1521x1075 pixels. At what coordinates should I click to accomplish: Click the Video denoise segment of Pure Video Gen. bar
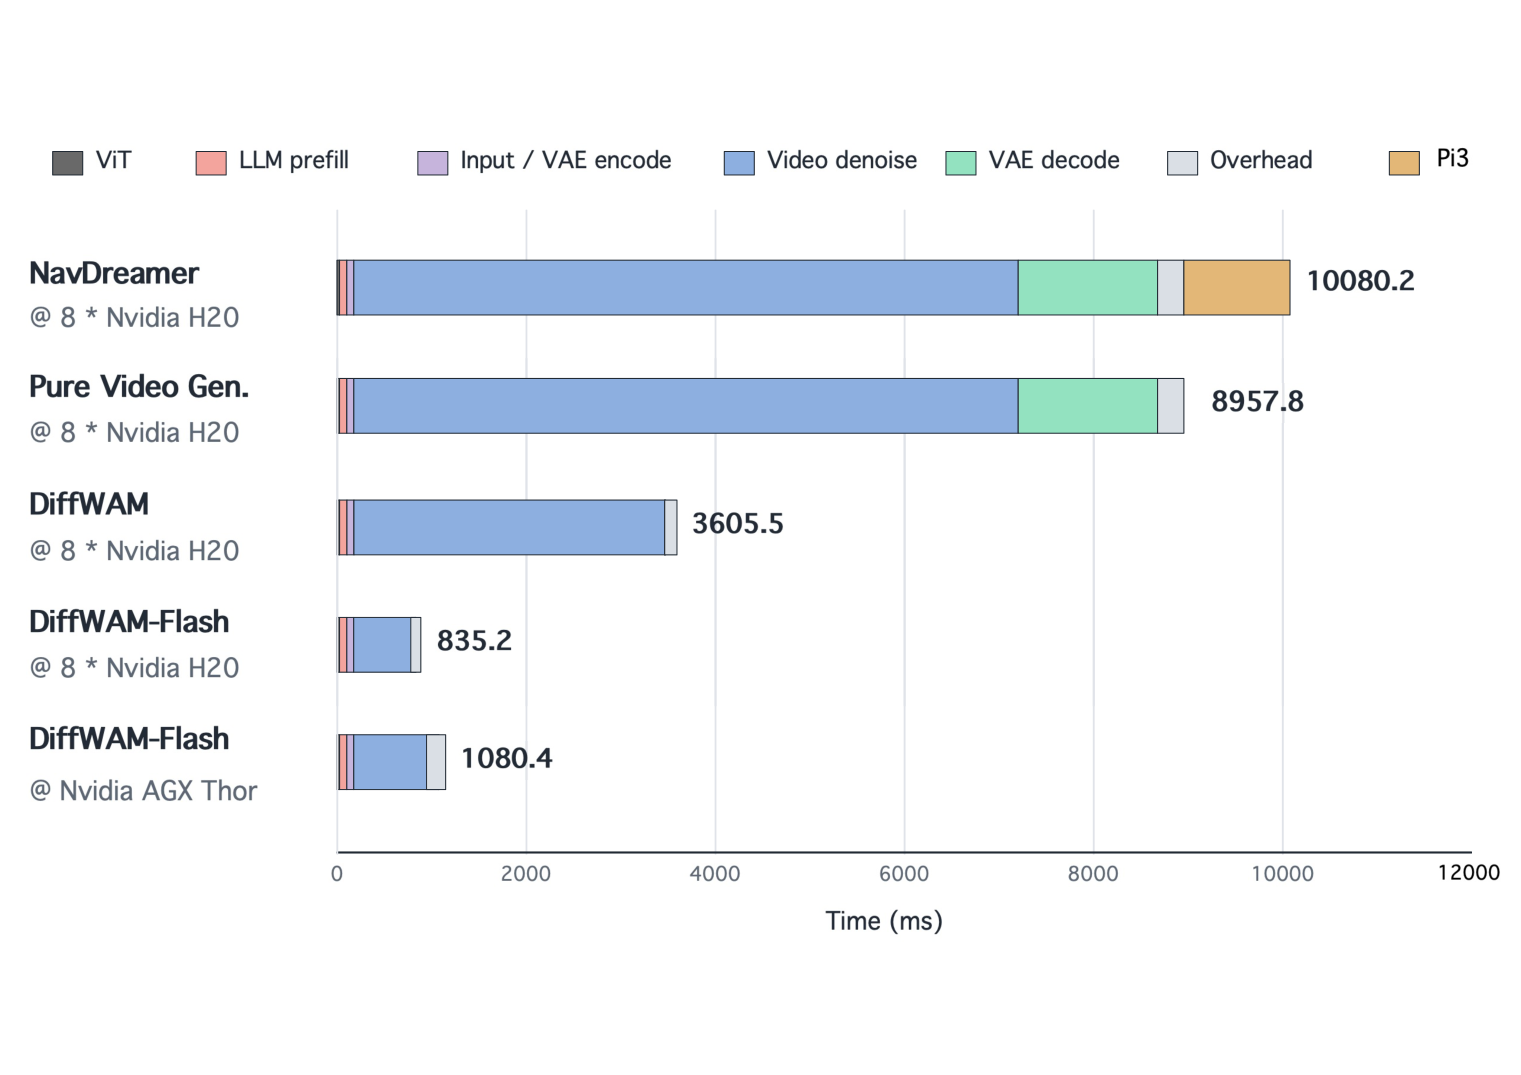pyautogui.click(x=686, y=406)
